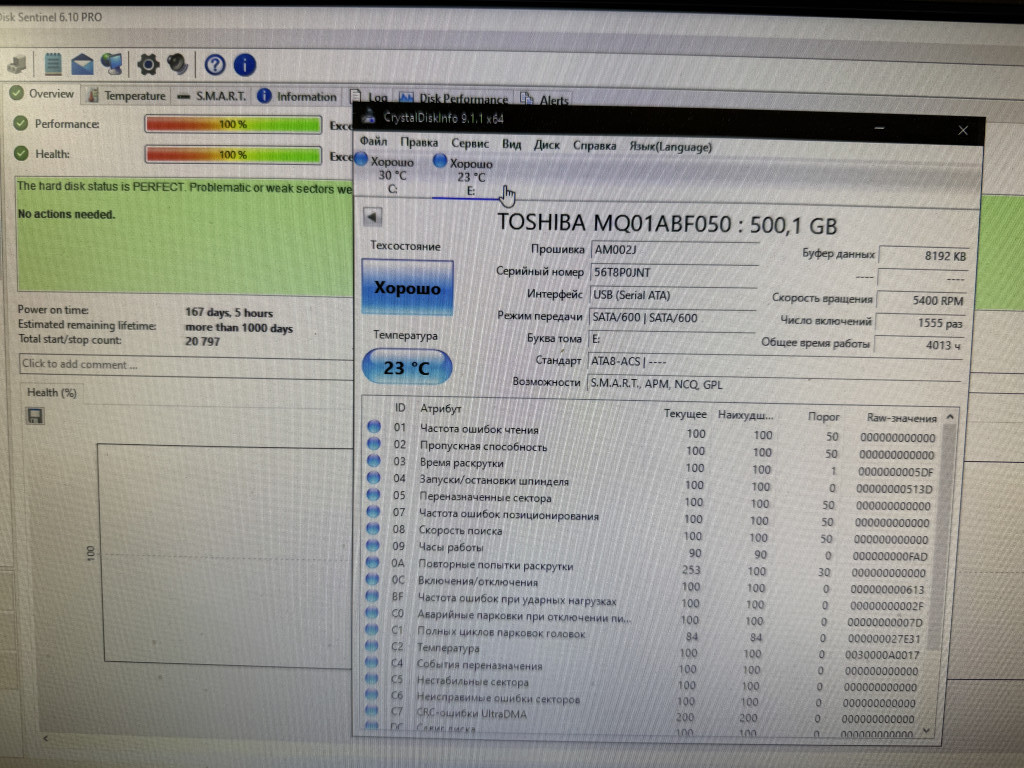1024x768 pixels.
Task: Open the Диск menu
Action: pos(546,145)
